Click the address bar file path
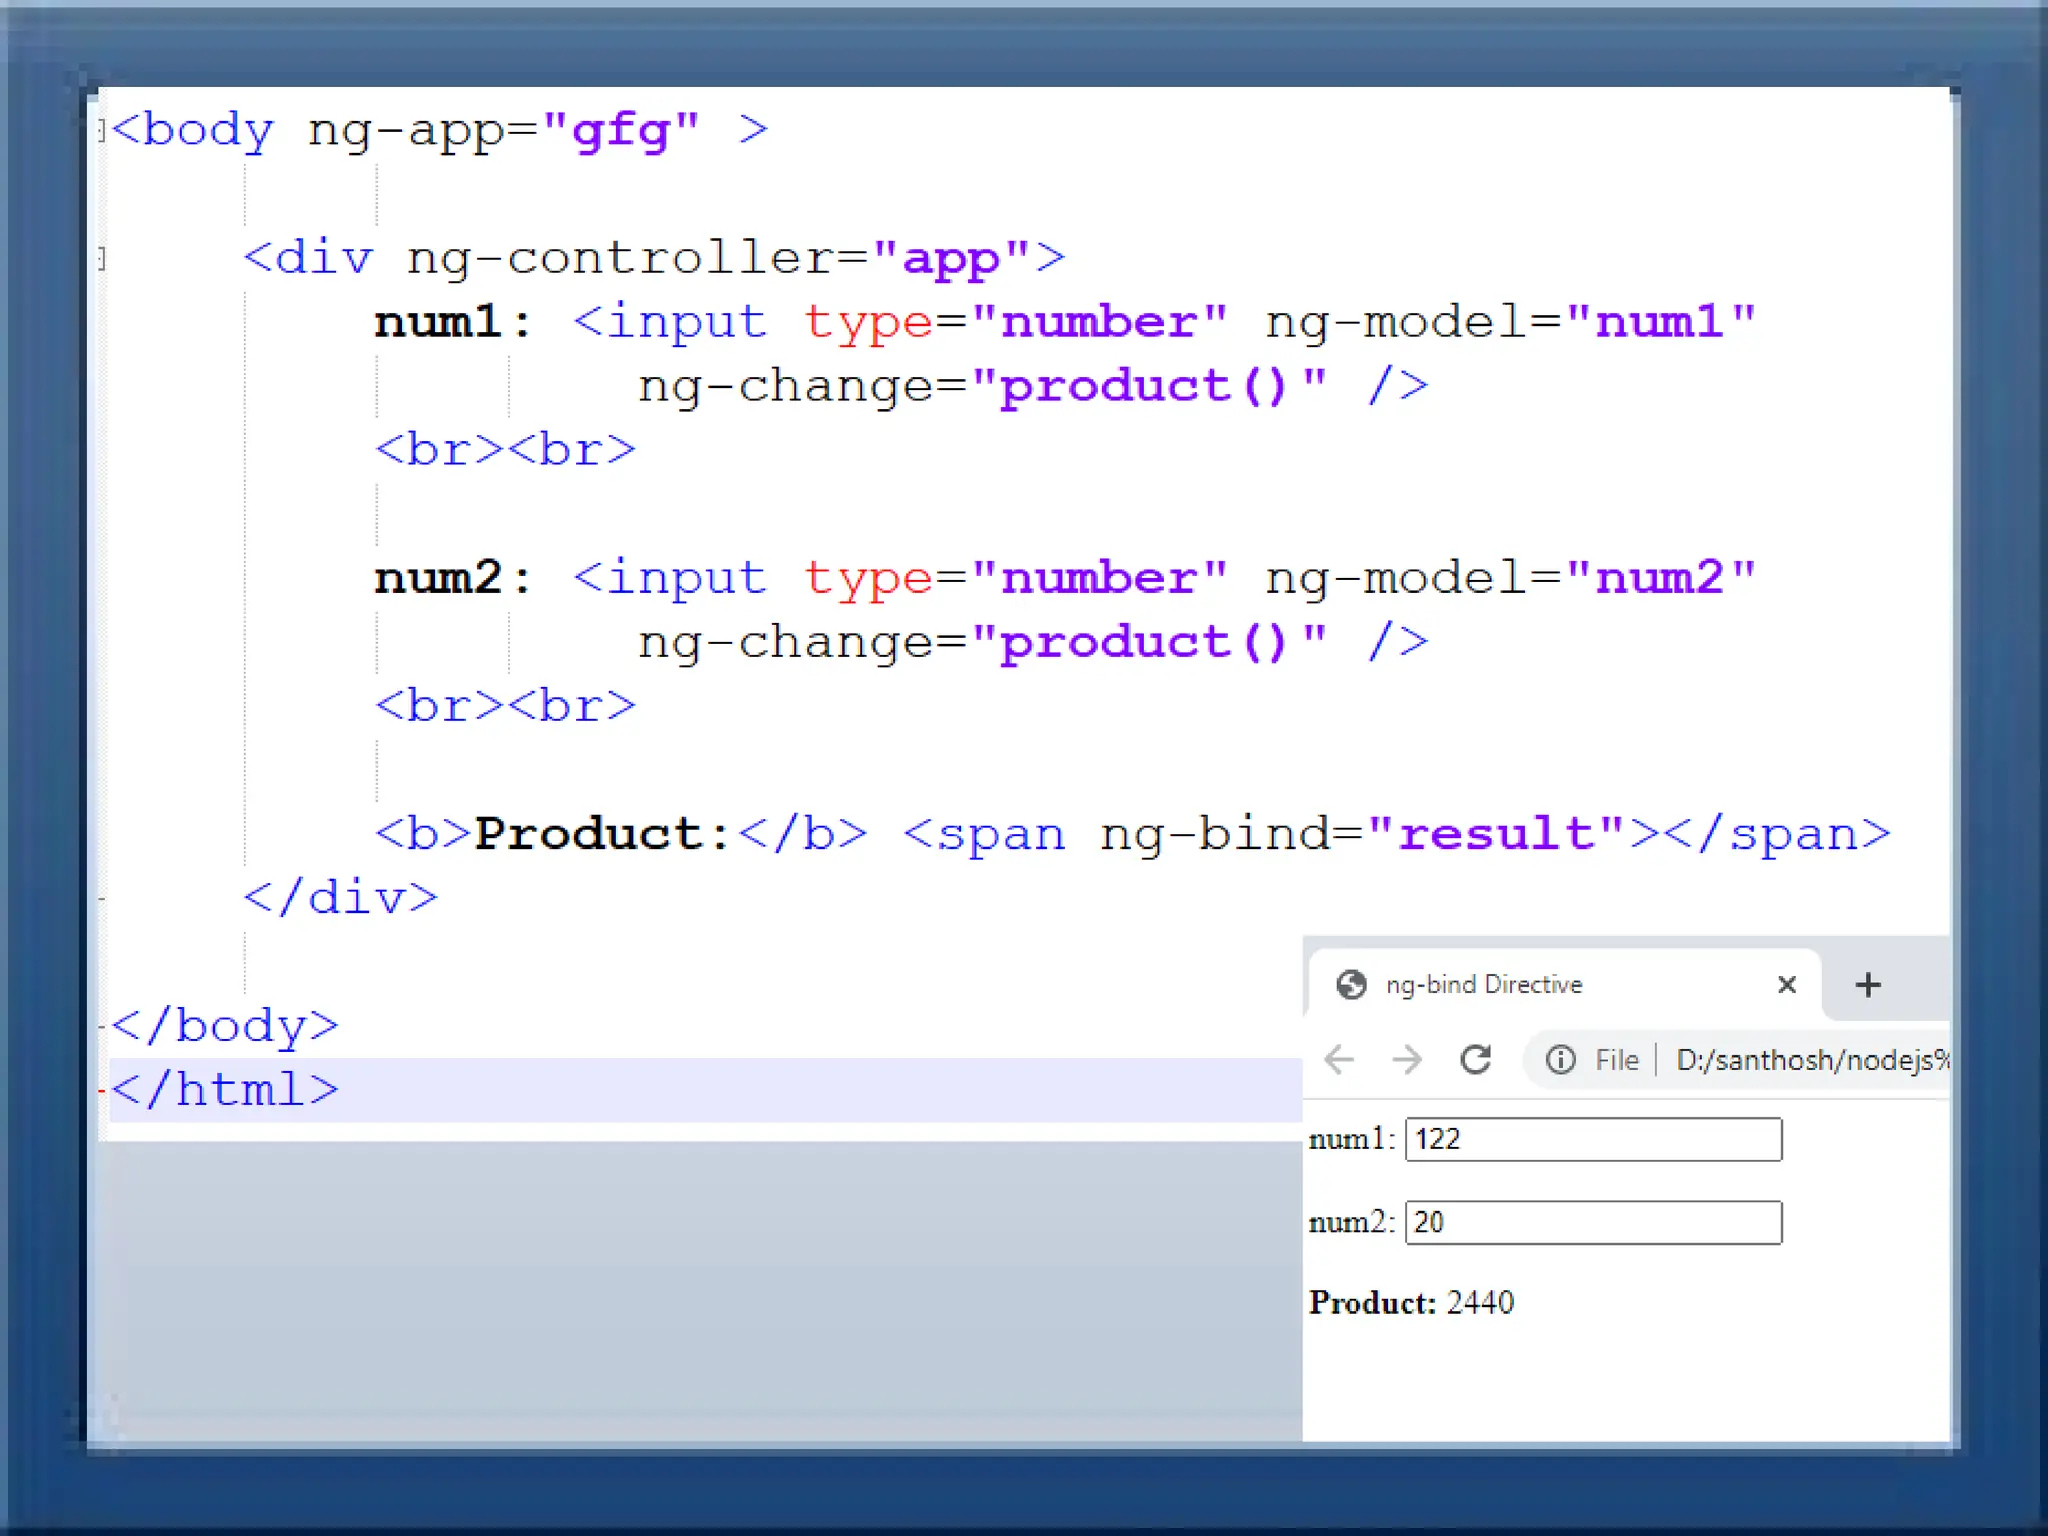Viewport: 2048px width, 1536px height. pos(1810,1059)
